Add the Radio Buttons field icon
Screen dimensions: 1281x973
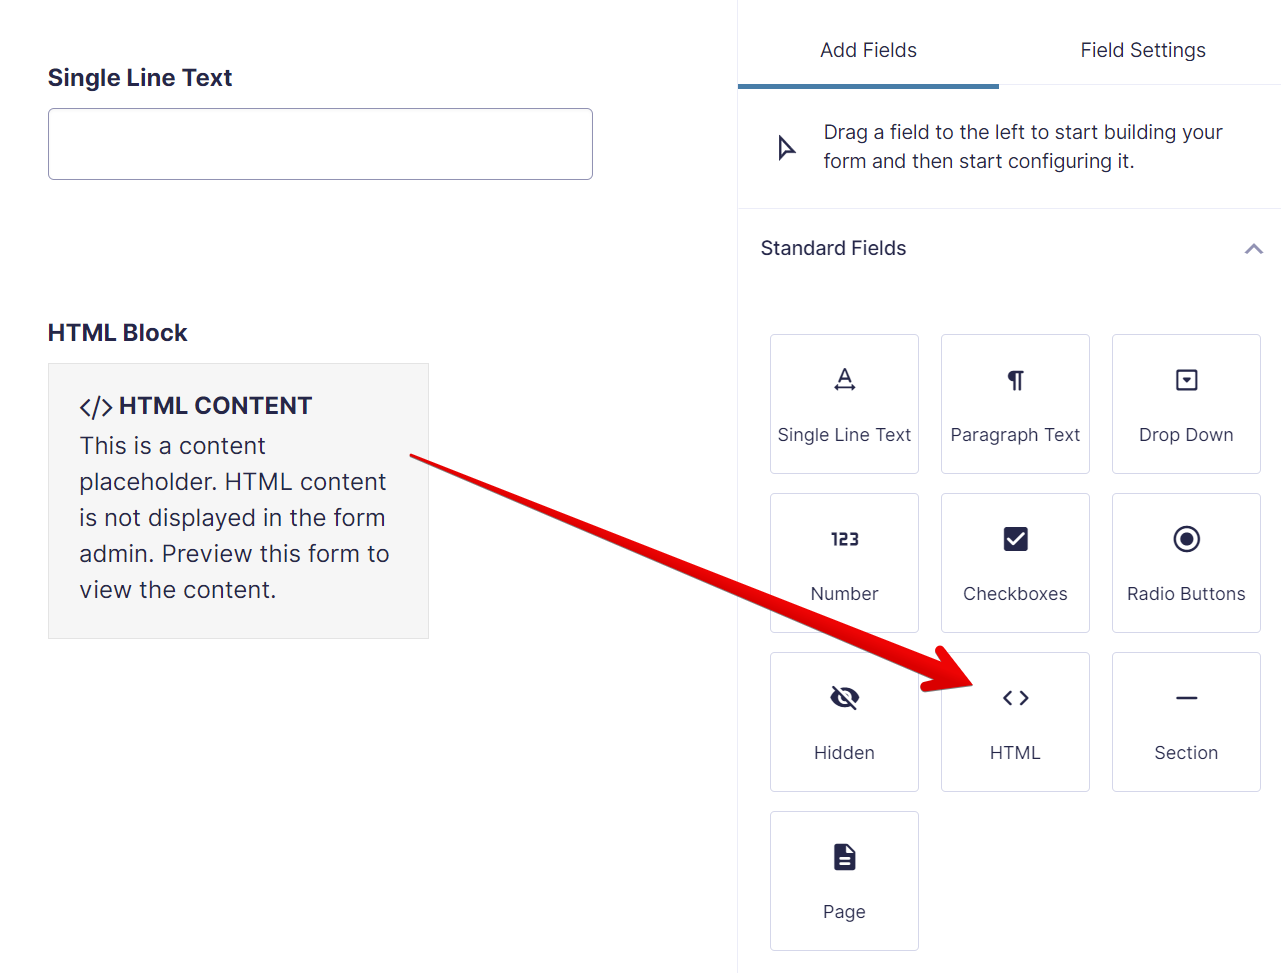click(1186, 539)
